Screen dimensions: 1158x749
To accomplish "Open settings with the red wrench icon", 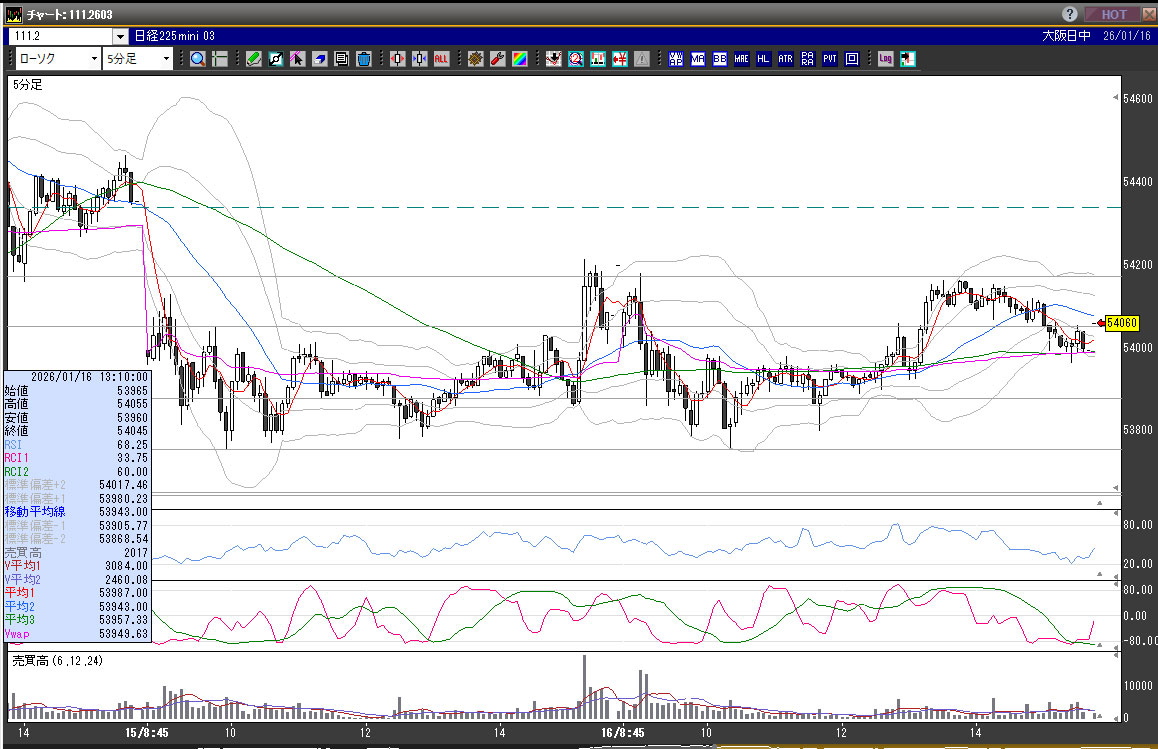I will click(497, 59).
